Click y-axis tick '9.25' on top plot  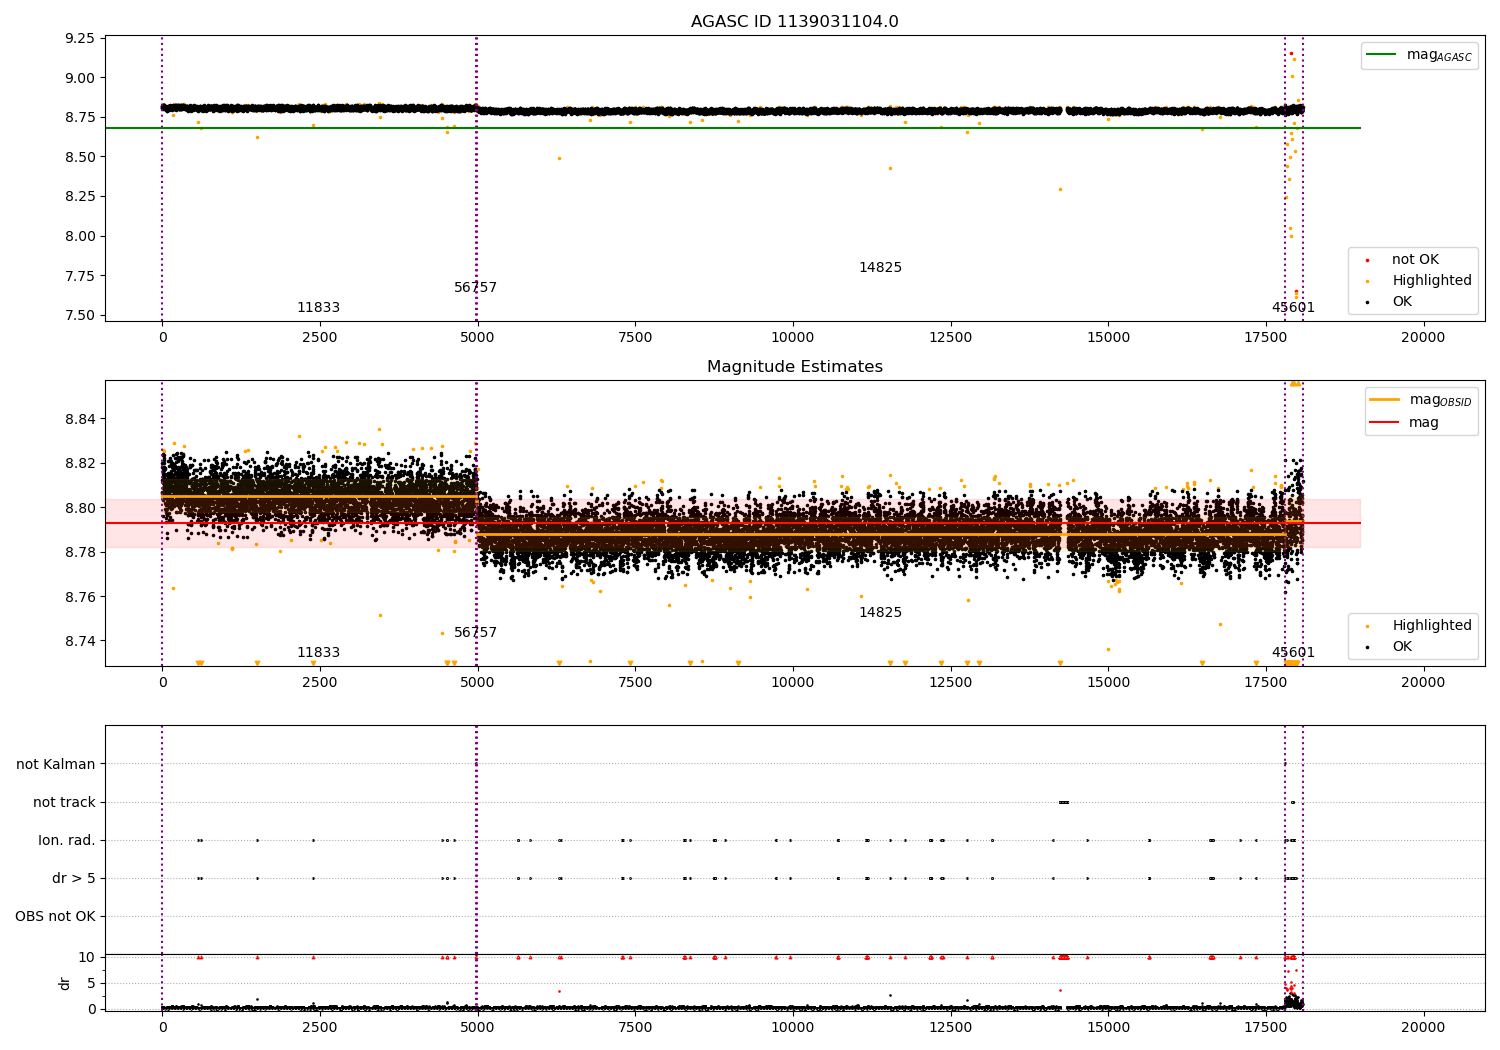tap(78, 39)
